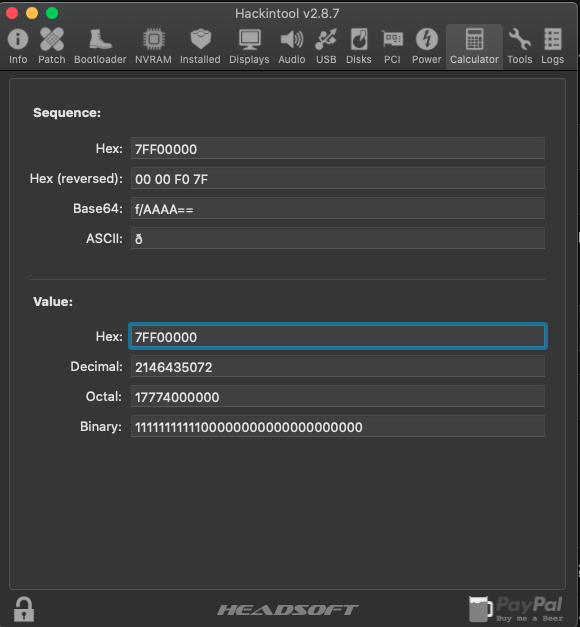Click the yellow minimize window button

point(32,13)
